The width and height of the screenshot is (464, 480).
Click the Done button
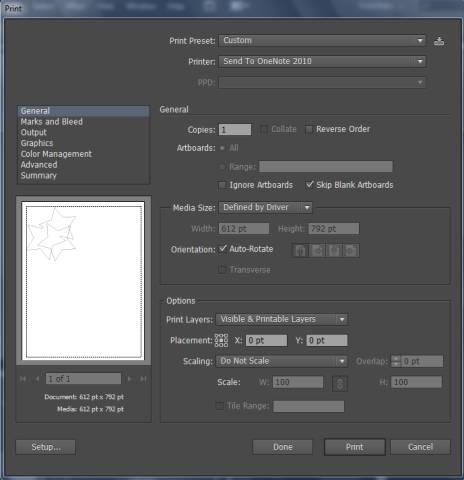click(283, 447)
